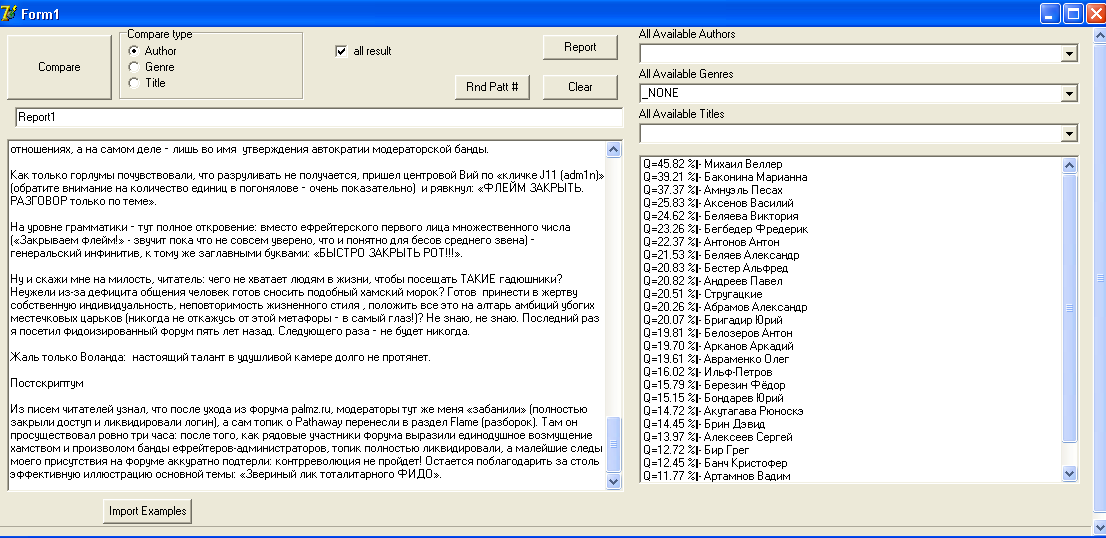Select the Аксенов Василий result row

851,203
